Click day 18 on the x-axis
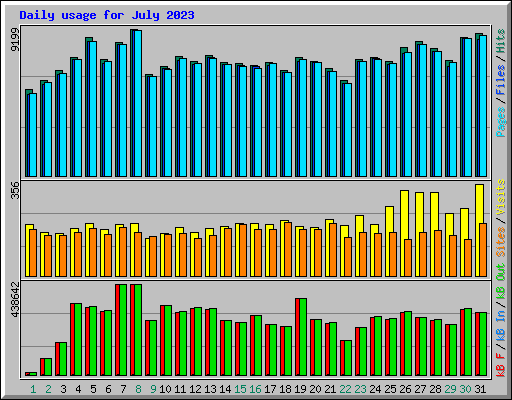Viewport: 512px width, 400px height. point(285,389)
